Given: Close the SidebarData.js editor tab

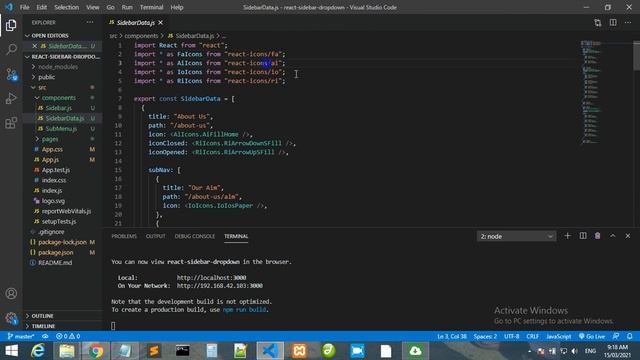Looking at the screenshot, I should pyautogui.click(x=161, y=22).
